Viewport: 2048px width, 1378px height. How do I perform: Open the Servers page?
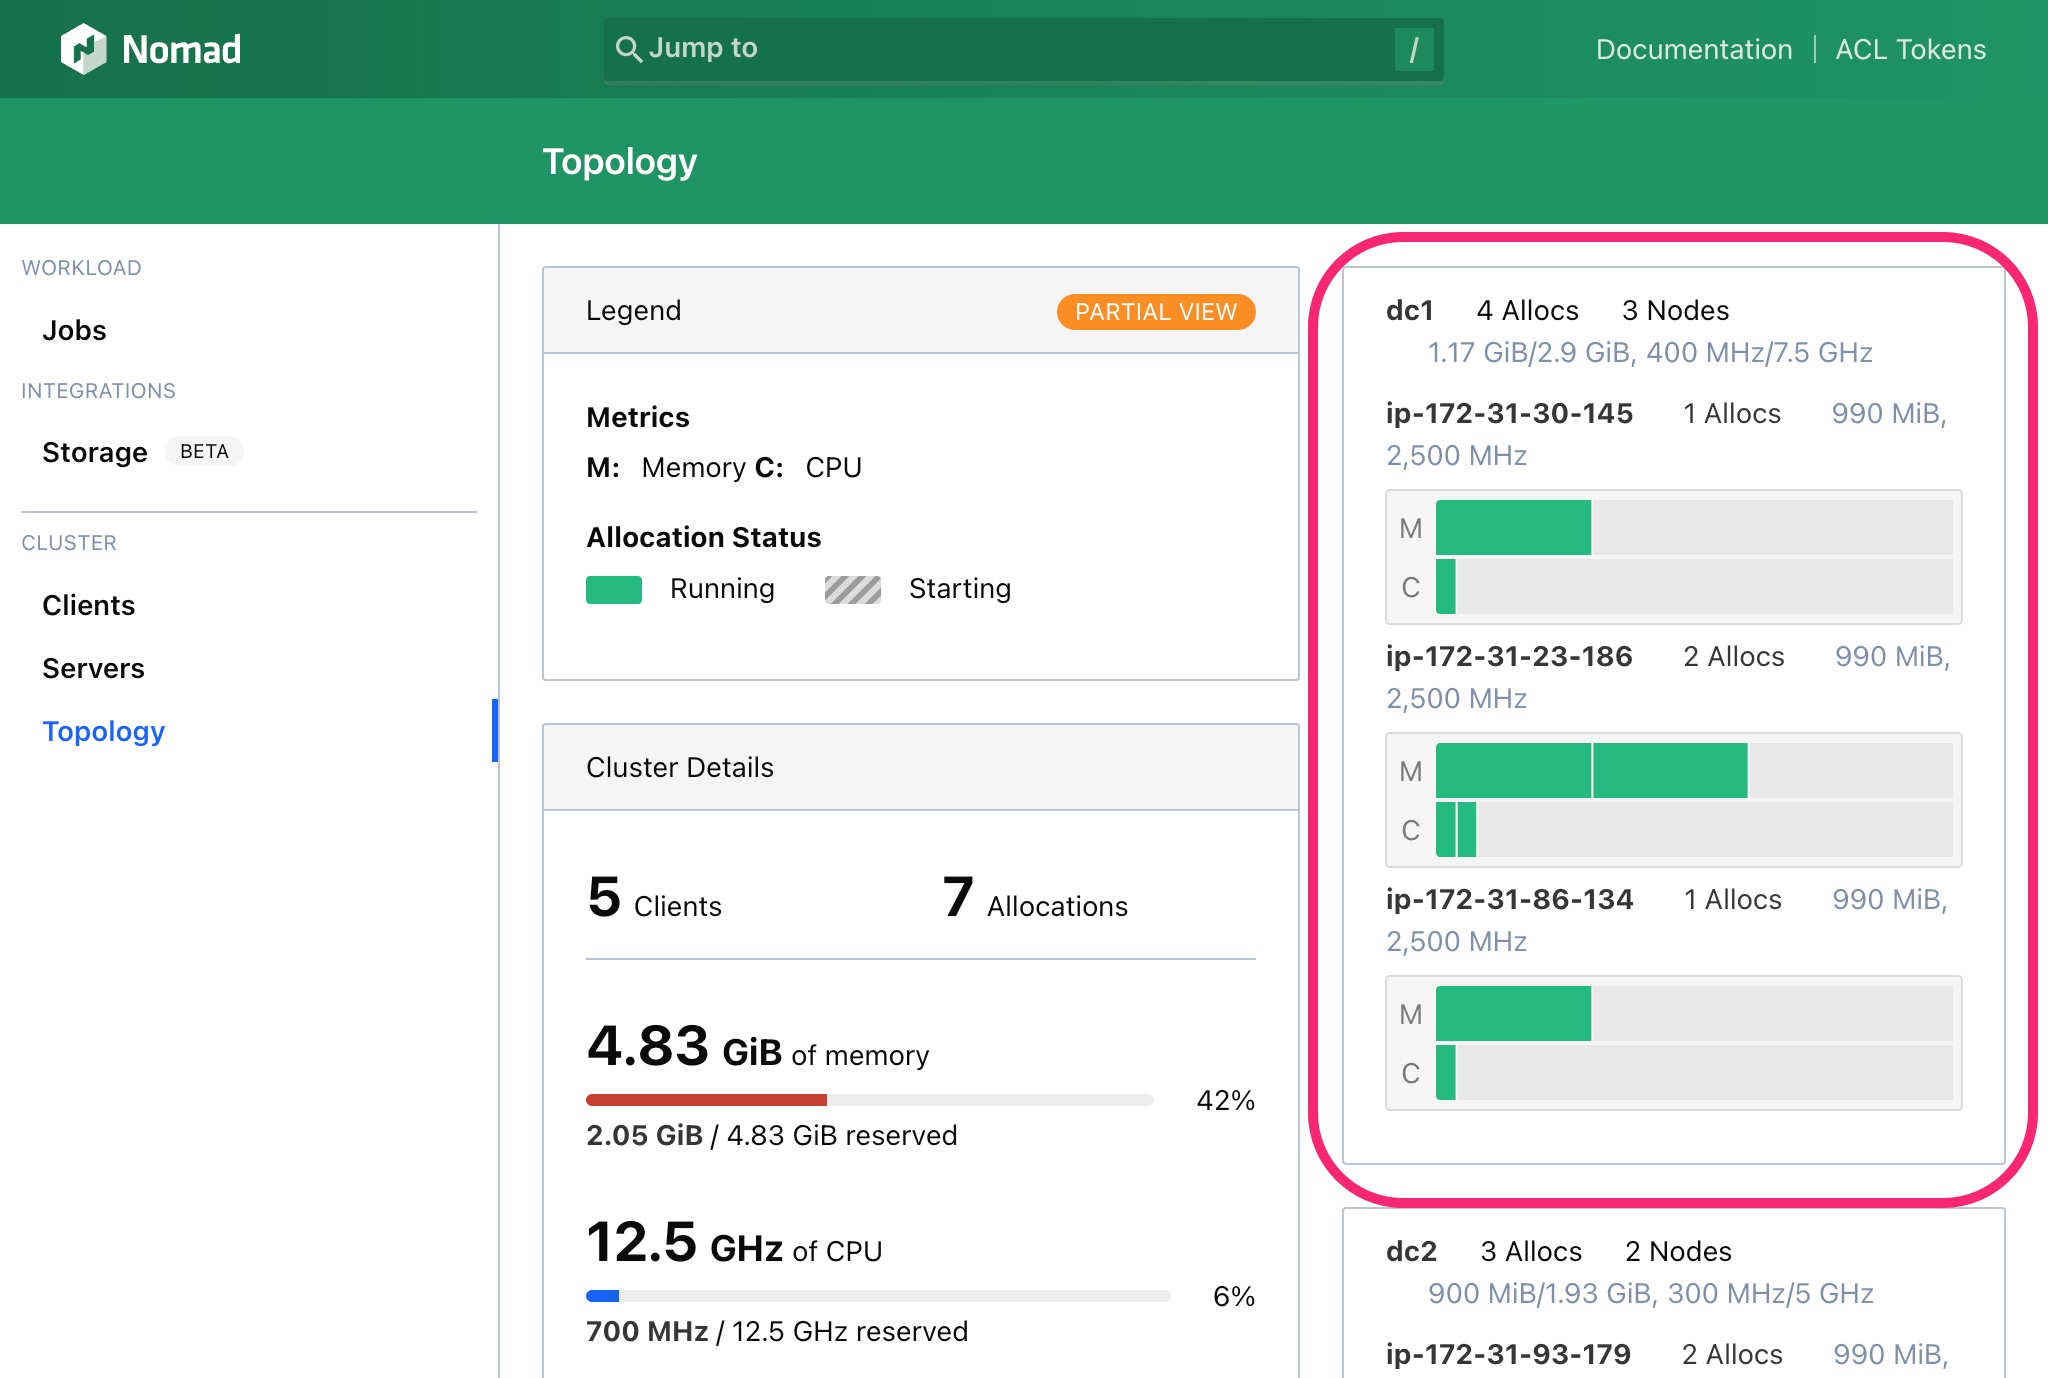point(93,667)
